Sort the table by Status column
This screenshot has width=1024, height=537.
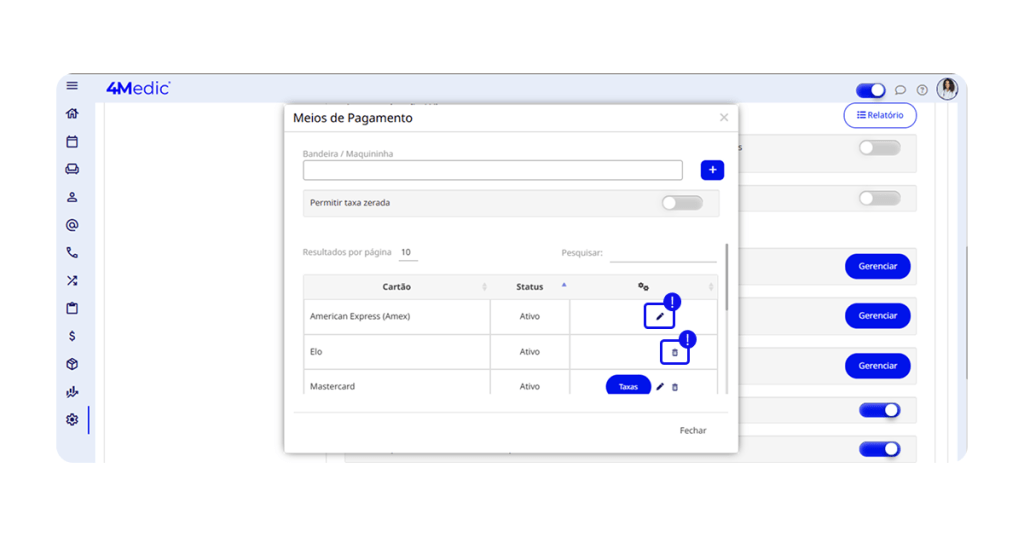click(x=530, y=287)
